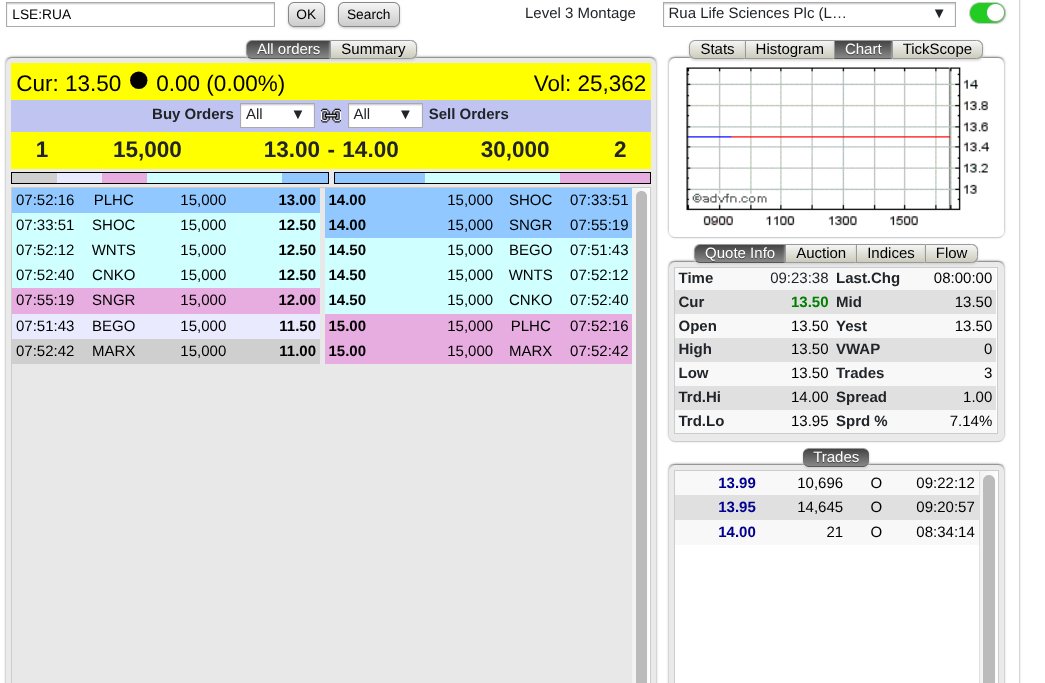The image size is (1045, 683).
Task: Click the 30,000 total sell size
Action: 515,150
